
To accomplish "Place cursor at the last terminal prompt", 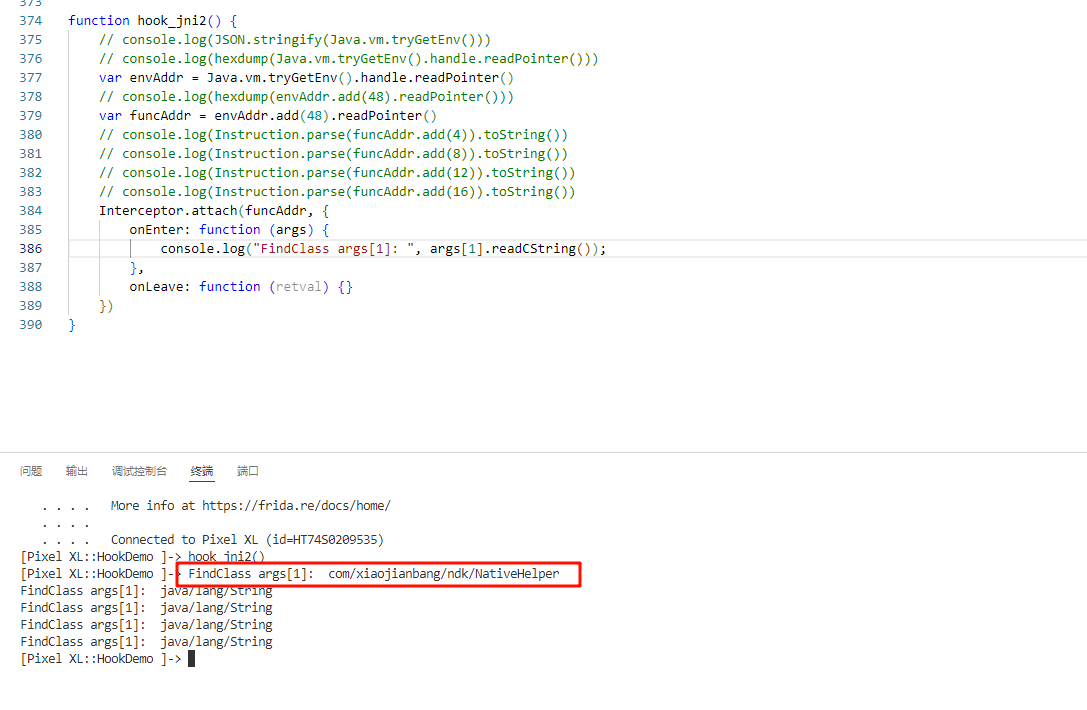I will pyautogui.click(x=191, y=659).
